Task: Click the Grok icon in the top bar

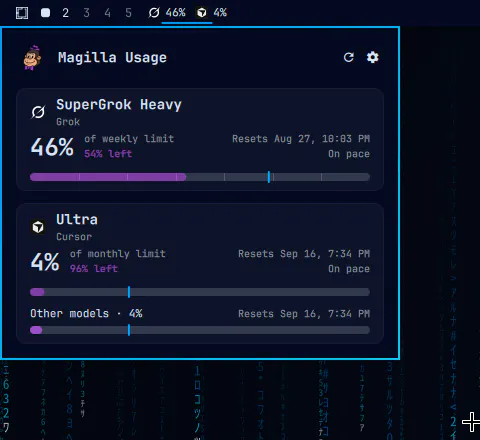Action: click(154, 13)
